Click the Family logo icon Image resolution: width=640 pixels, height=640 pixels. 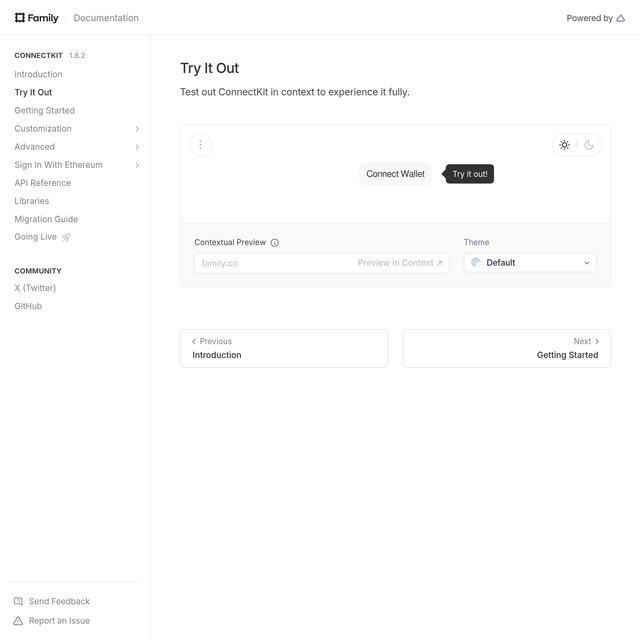point(20,18)
